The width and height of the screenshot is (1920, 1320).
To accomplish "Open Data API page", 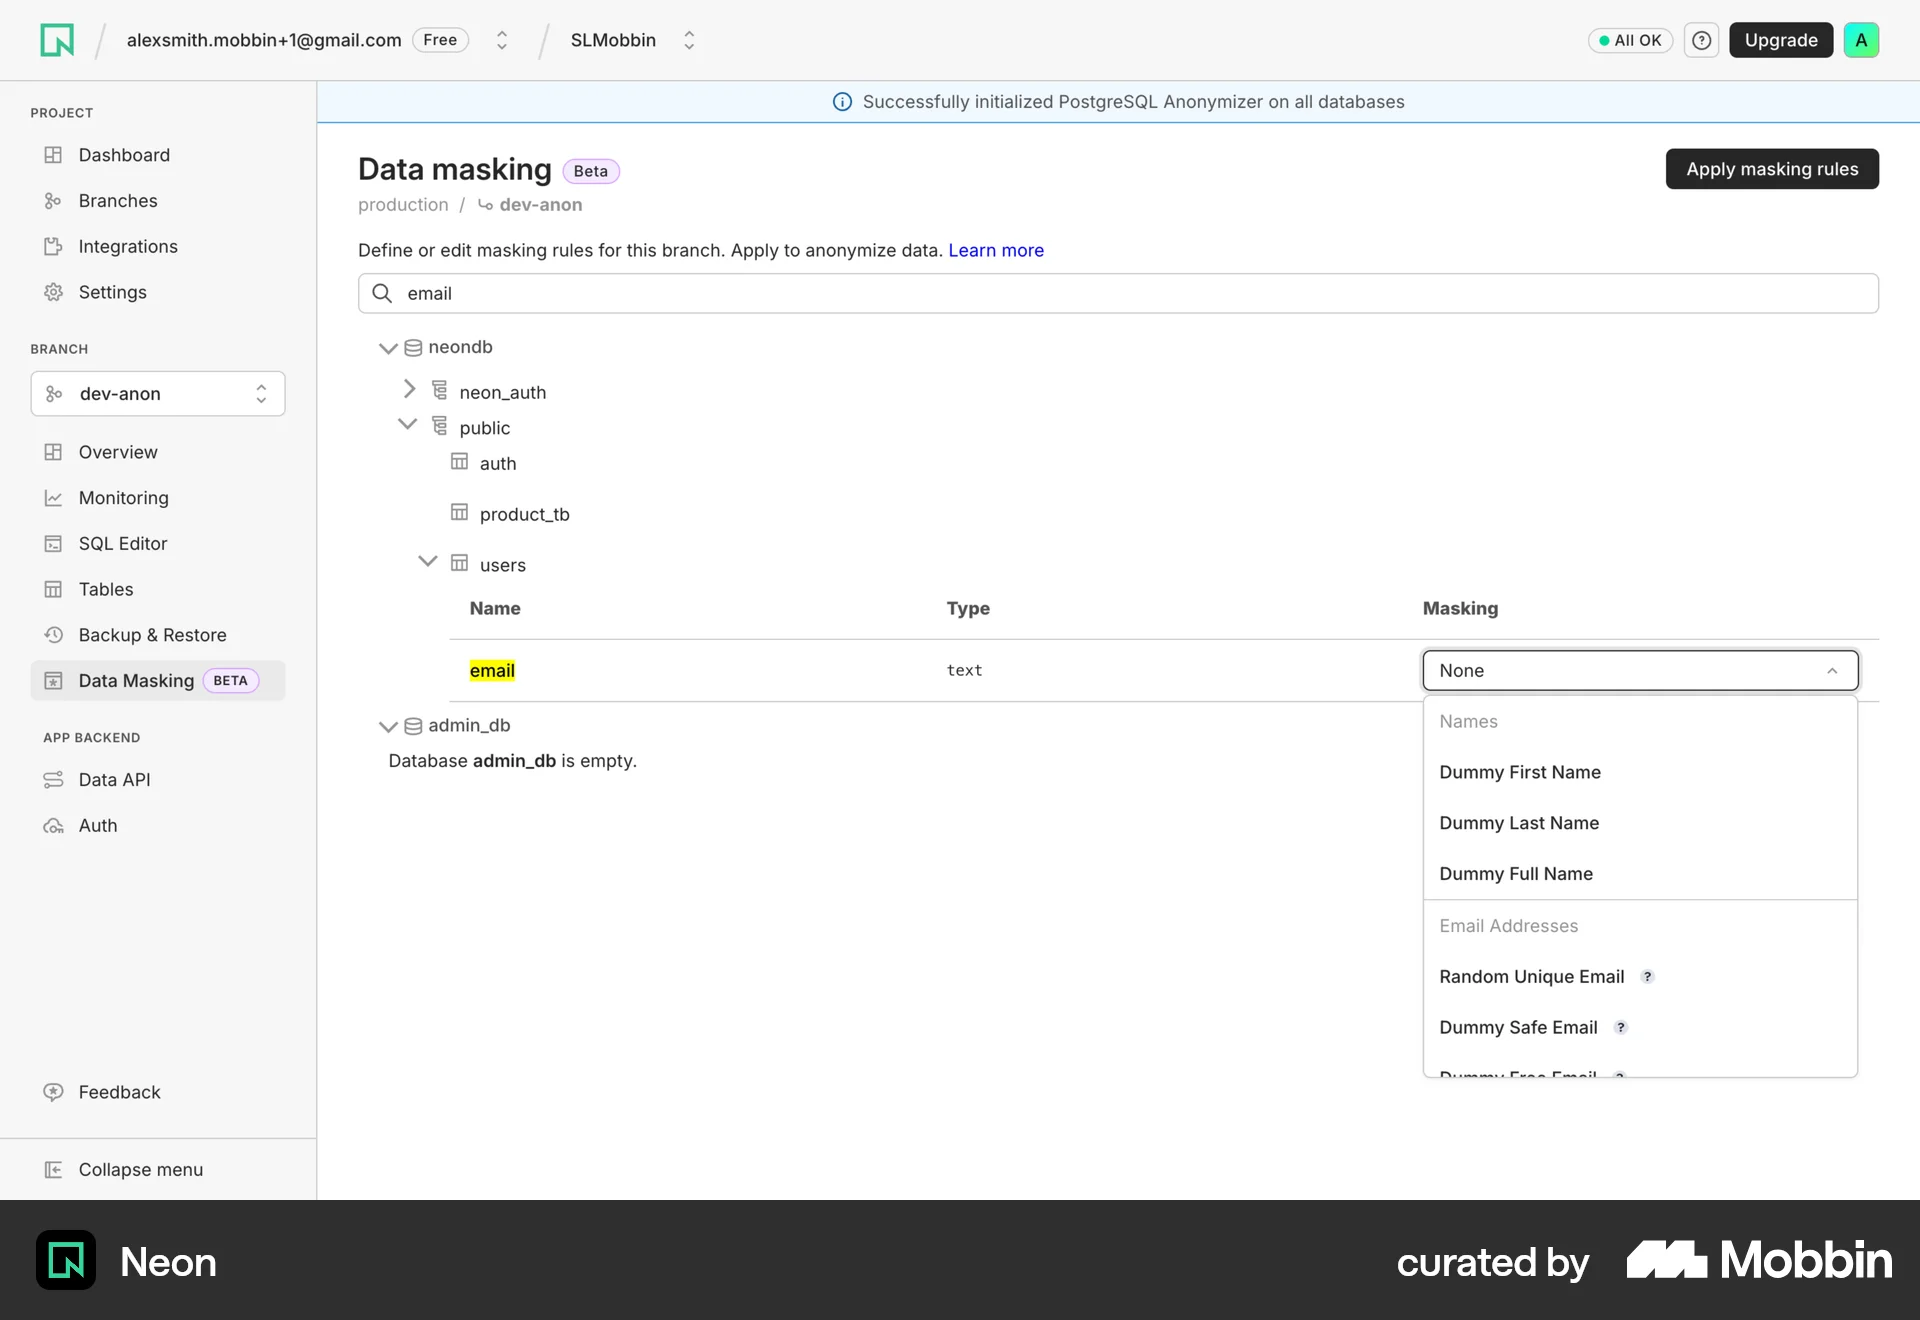I will 158,780.
